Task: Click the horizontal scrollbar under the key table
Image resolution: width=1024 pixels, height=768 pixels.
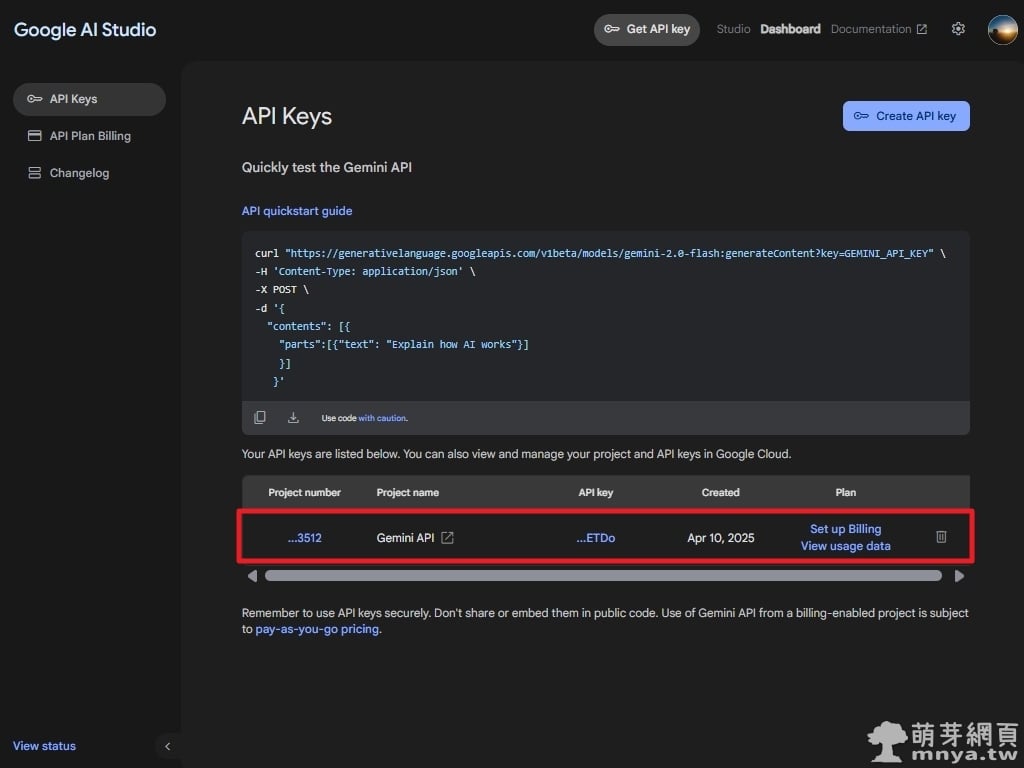Action: point(603,576)
